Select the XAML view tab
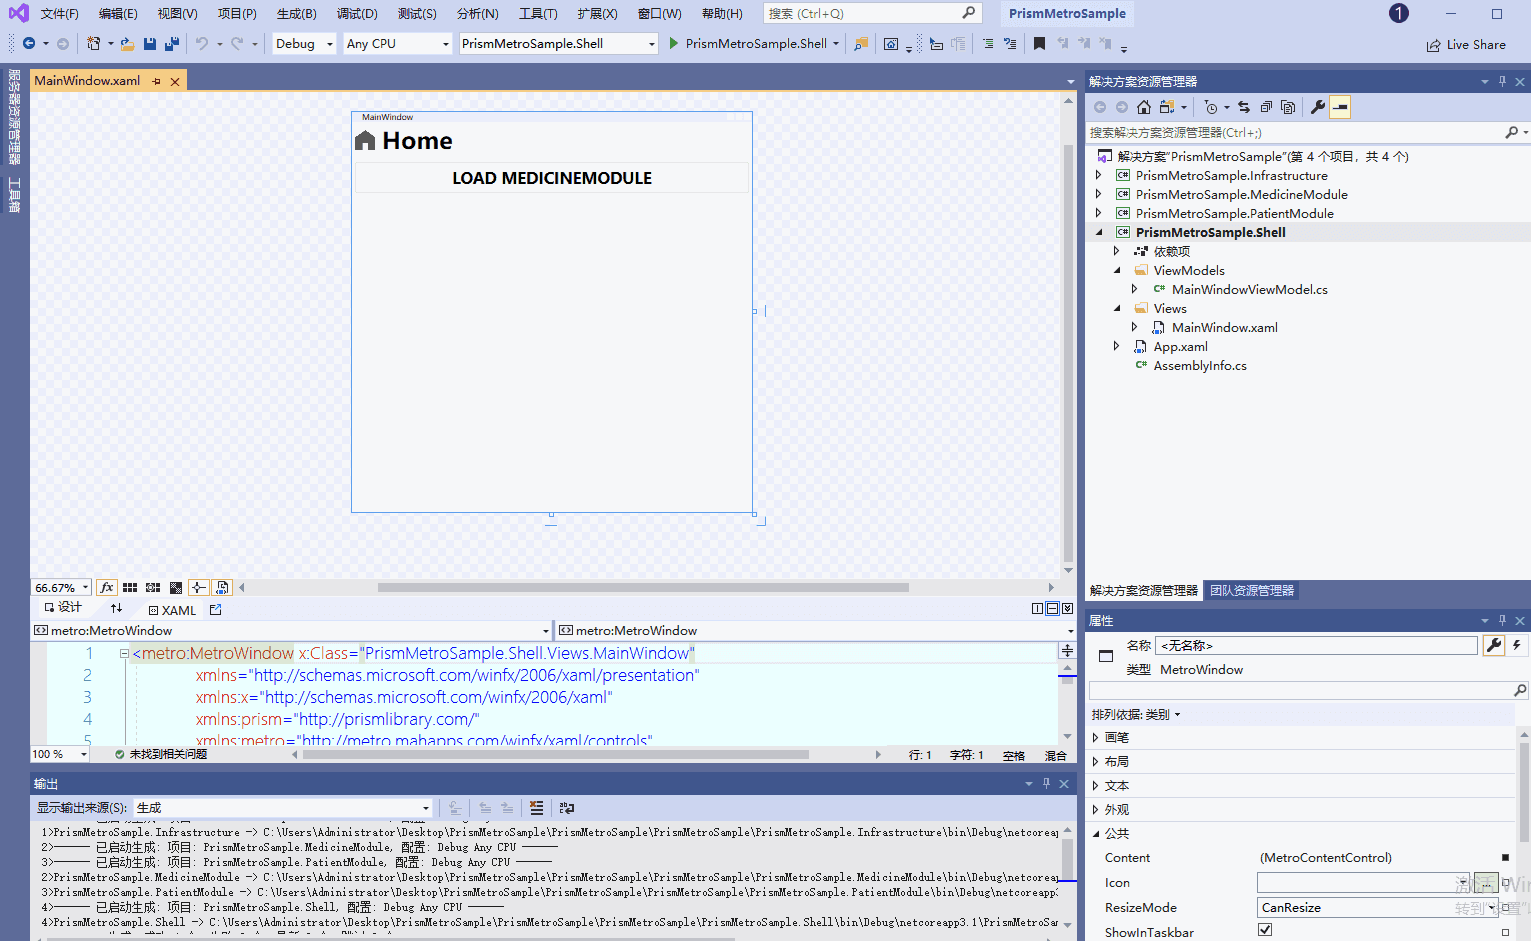 click(x=172, y=610)
